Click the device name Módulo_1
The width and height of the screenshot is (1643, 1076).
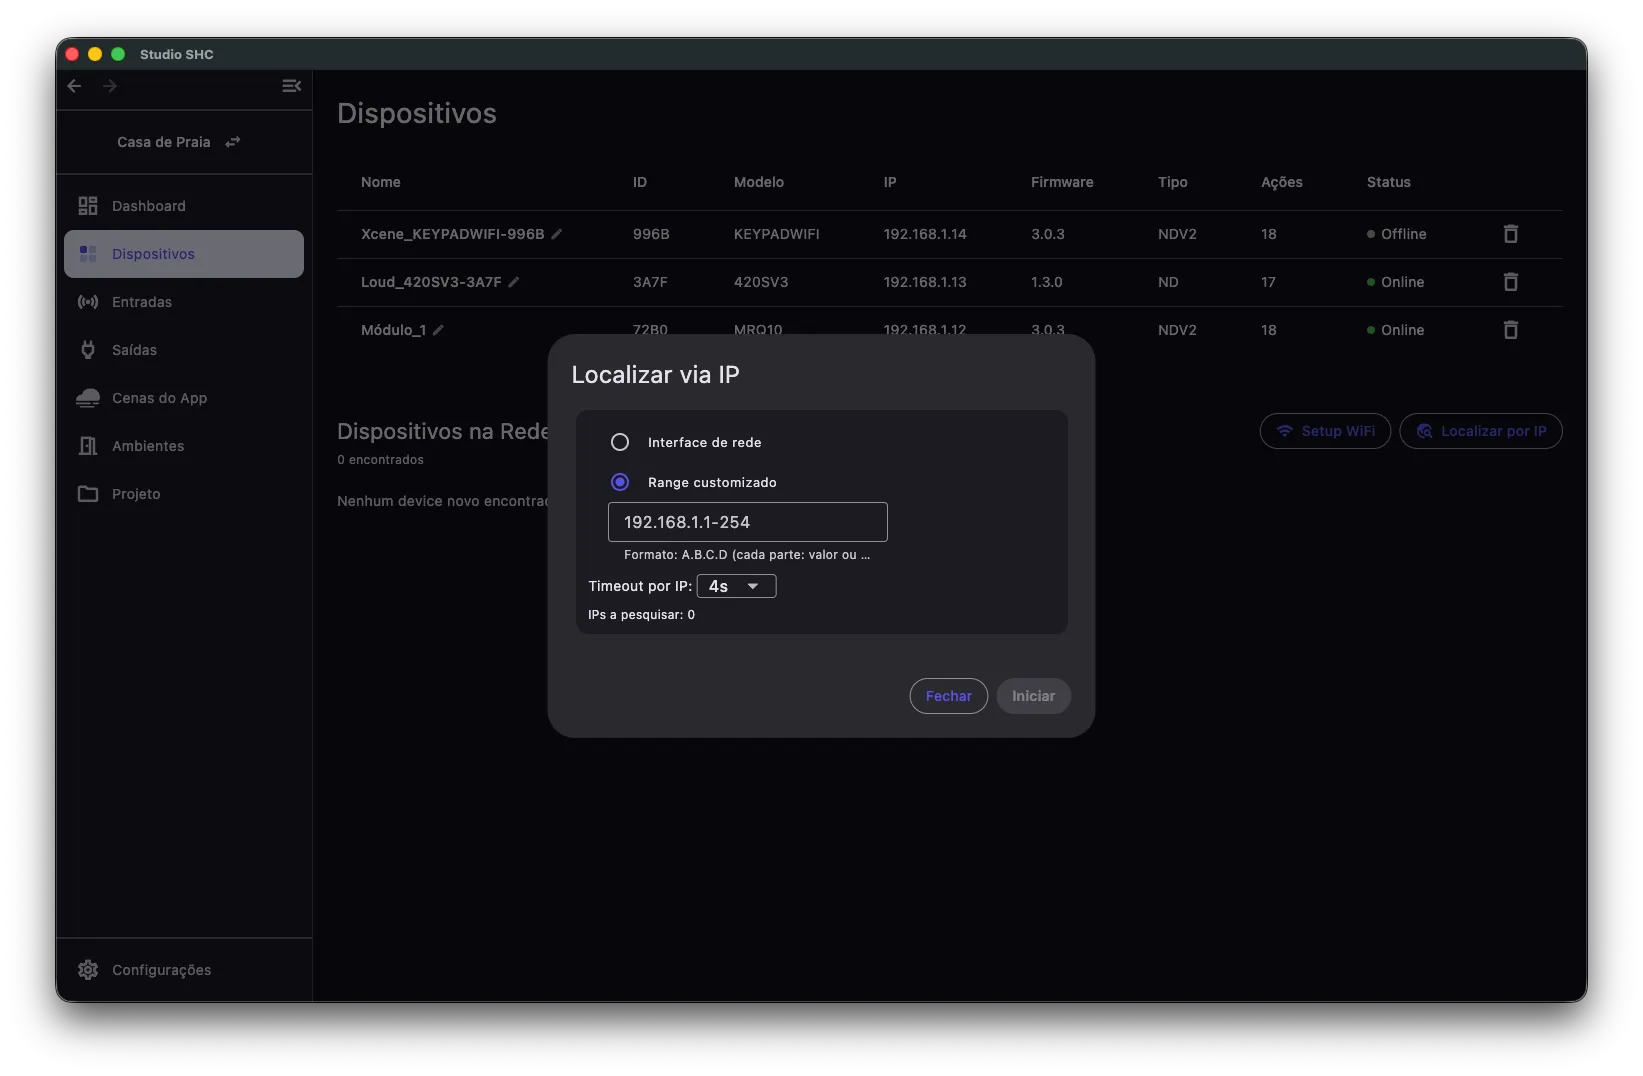[x=393, y=330]
